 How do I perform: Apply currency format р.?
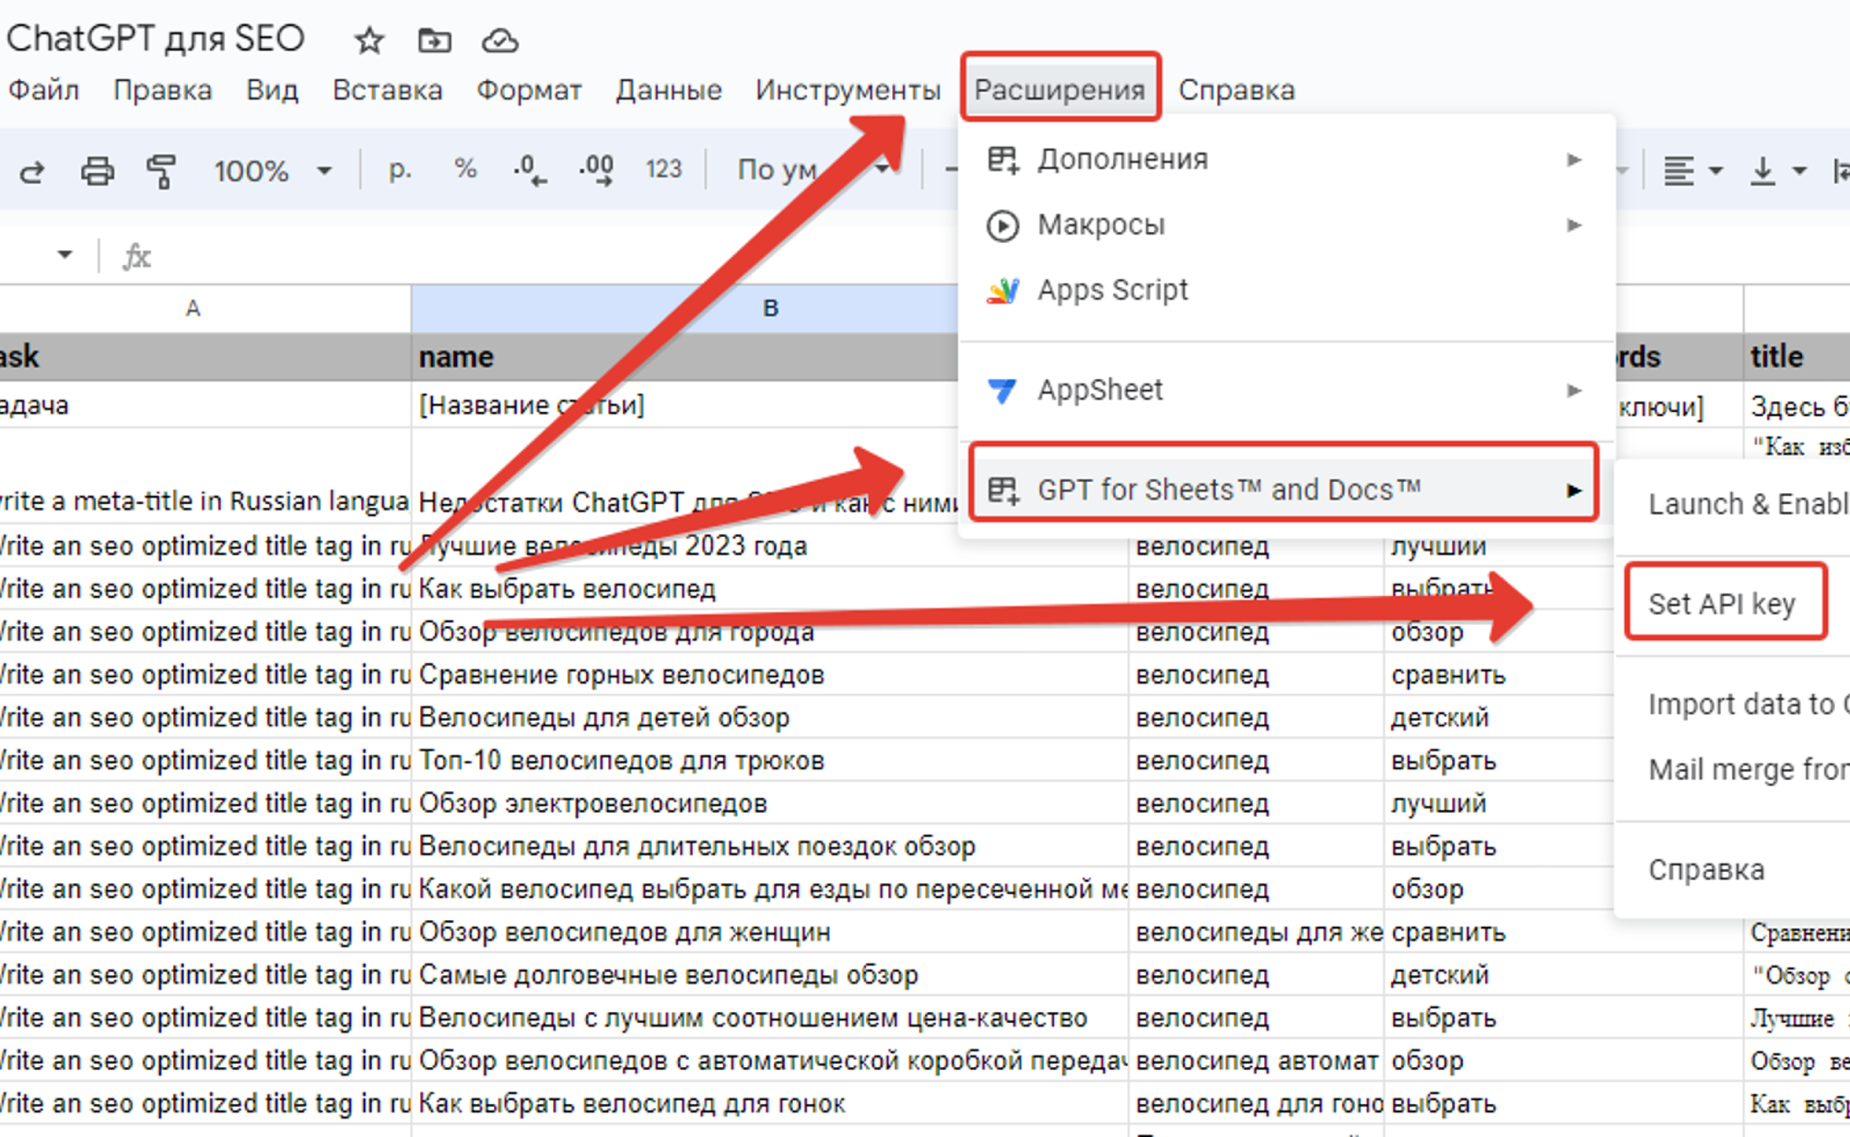(400, 170)
